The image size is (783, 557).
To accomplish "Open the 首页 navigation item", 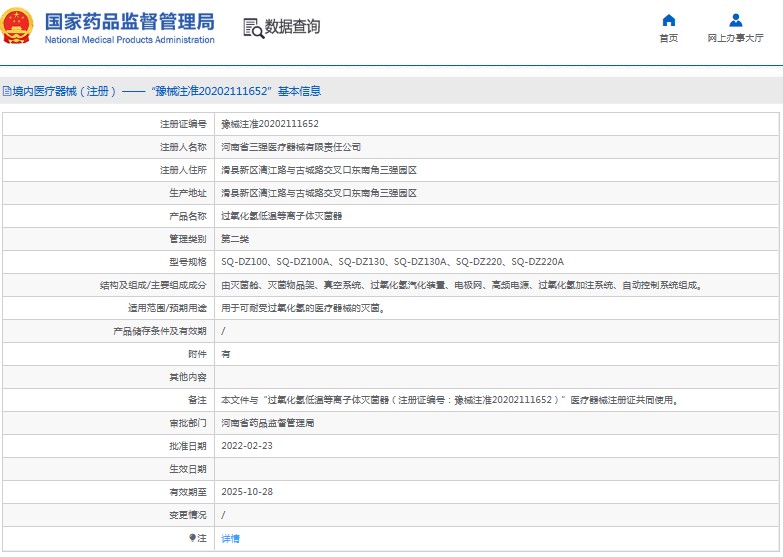I will coord(668,38).
